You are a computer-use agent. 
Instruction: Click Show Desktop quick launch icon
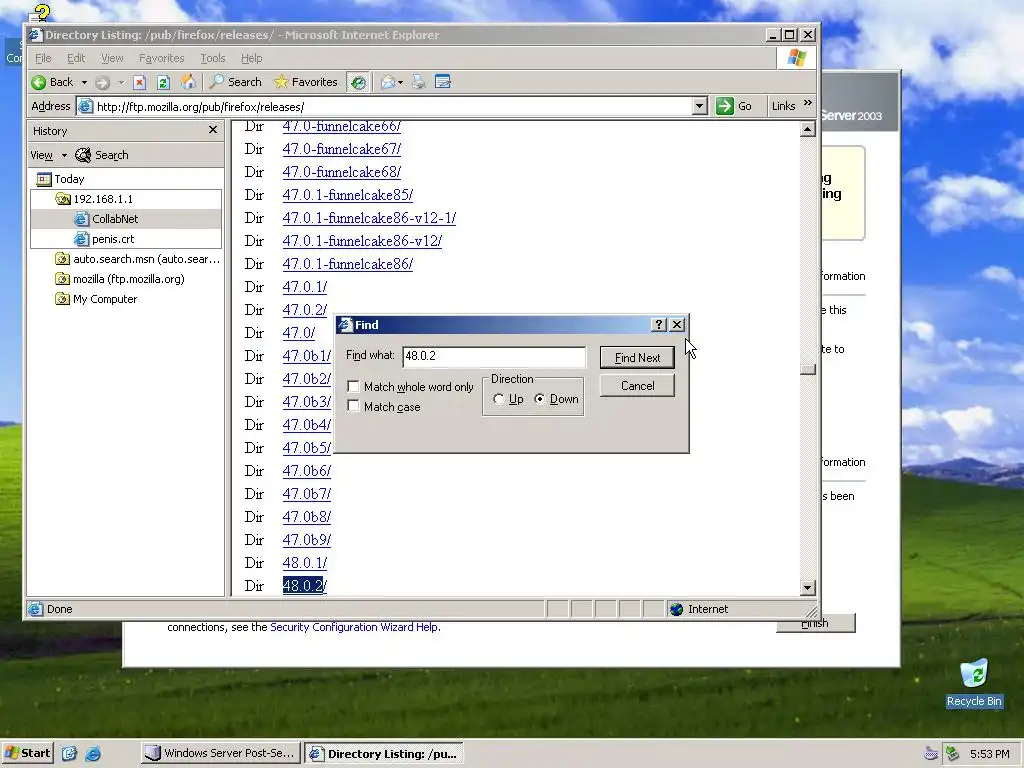[69, 754]
